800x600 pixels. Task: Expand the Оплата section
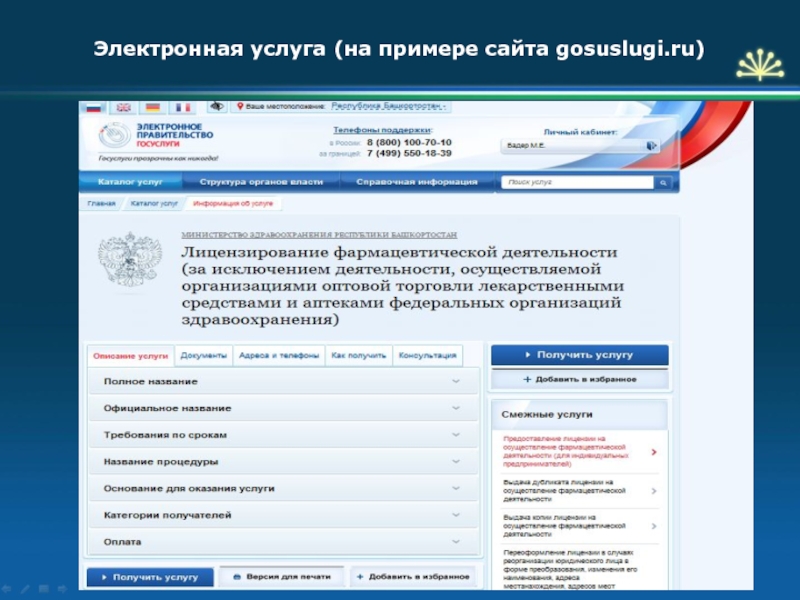284,542
